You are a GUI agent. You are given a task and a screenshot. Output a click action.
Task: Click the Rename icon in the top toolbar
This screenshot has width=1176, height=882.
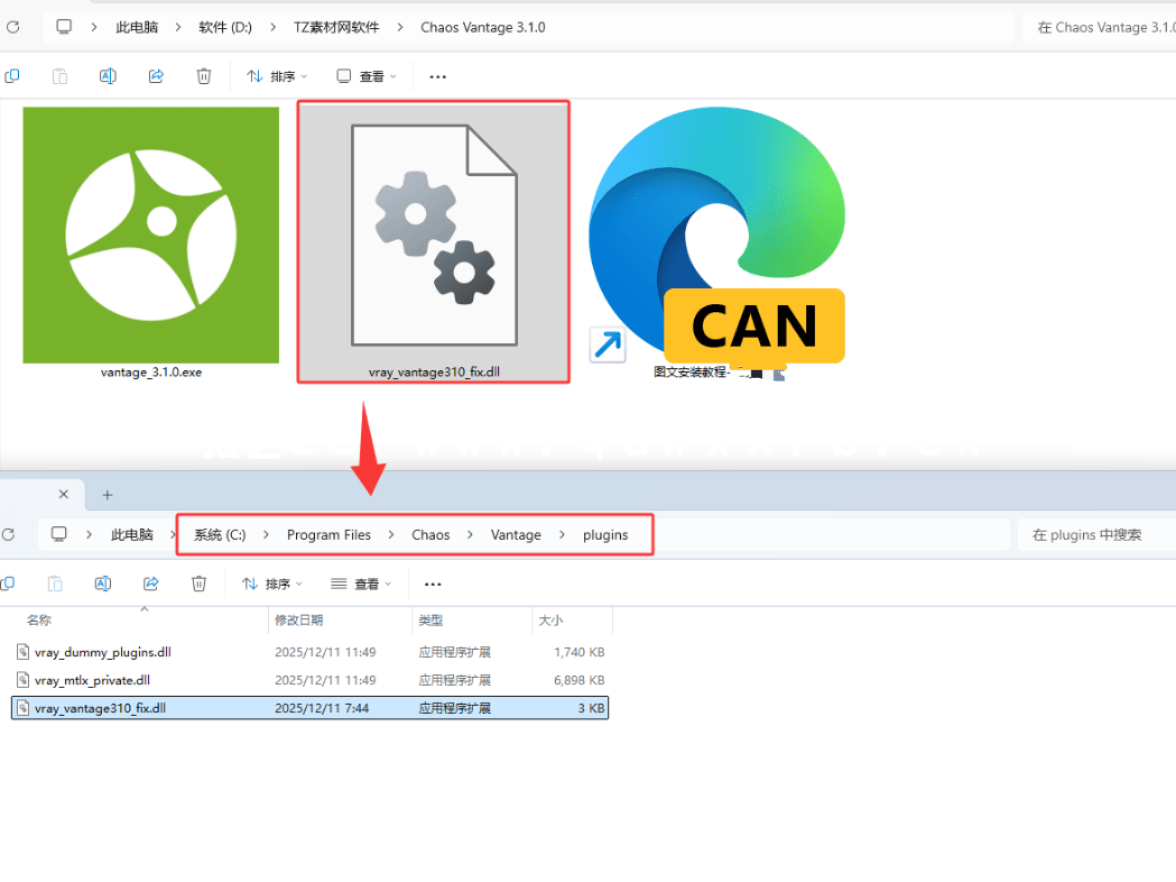point(107,75)
